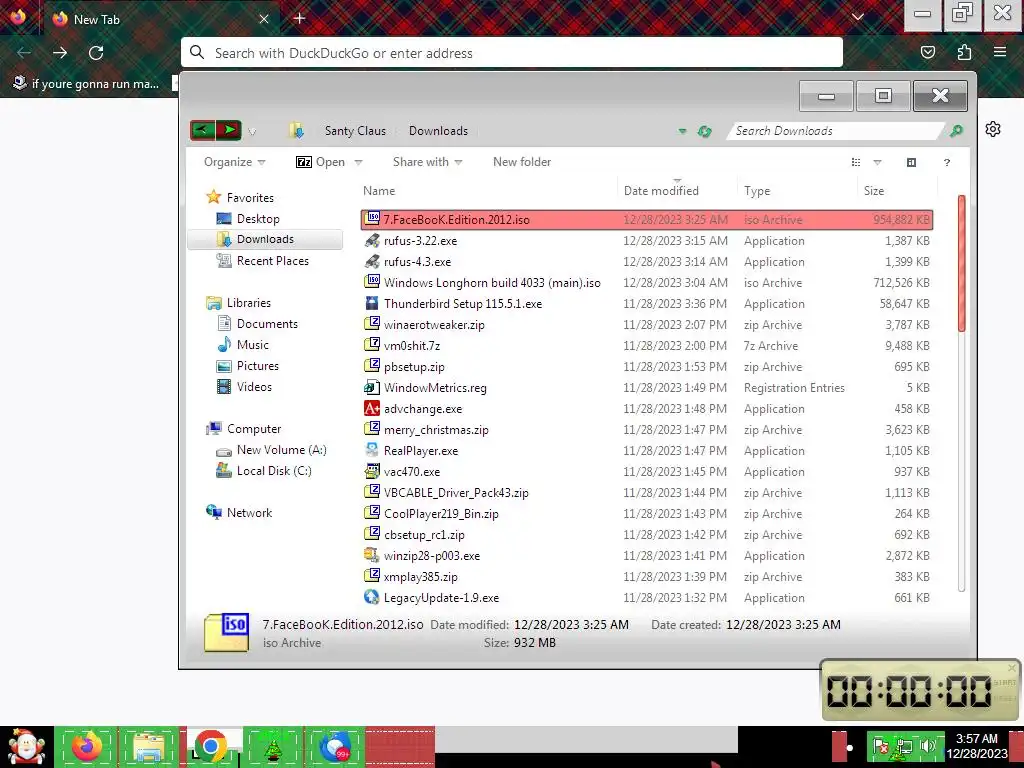Select merry_christmas.zip file name
The width and height of the screenshot is (1024, 768).
[x=436, y=430]
